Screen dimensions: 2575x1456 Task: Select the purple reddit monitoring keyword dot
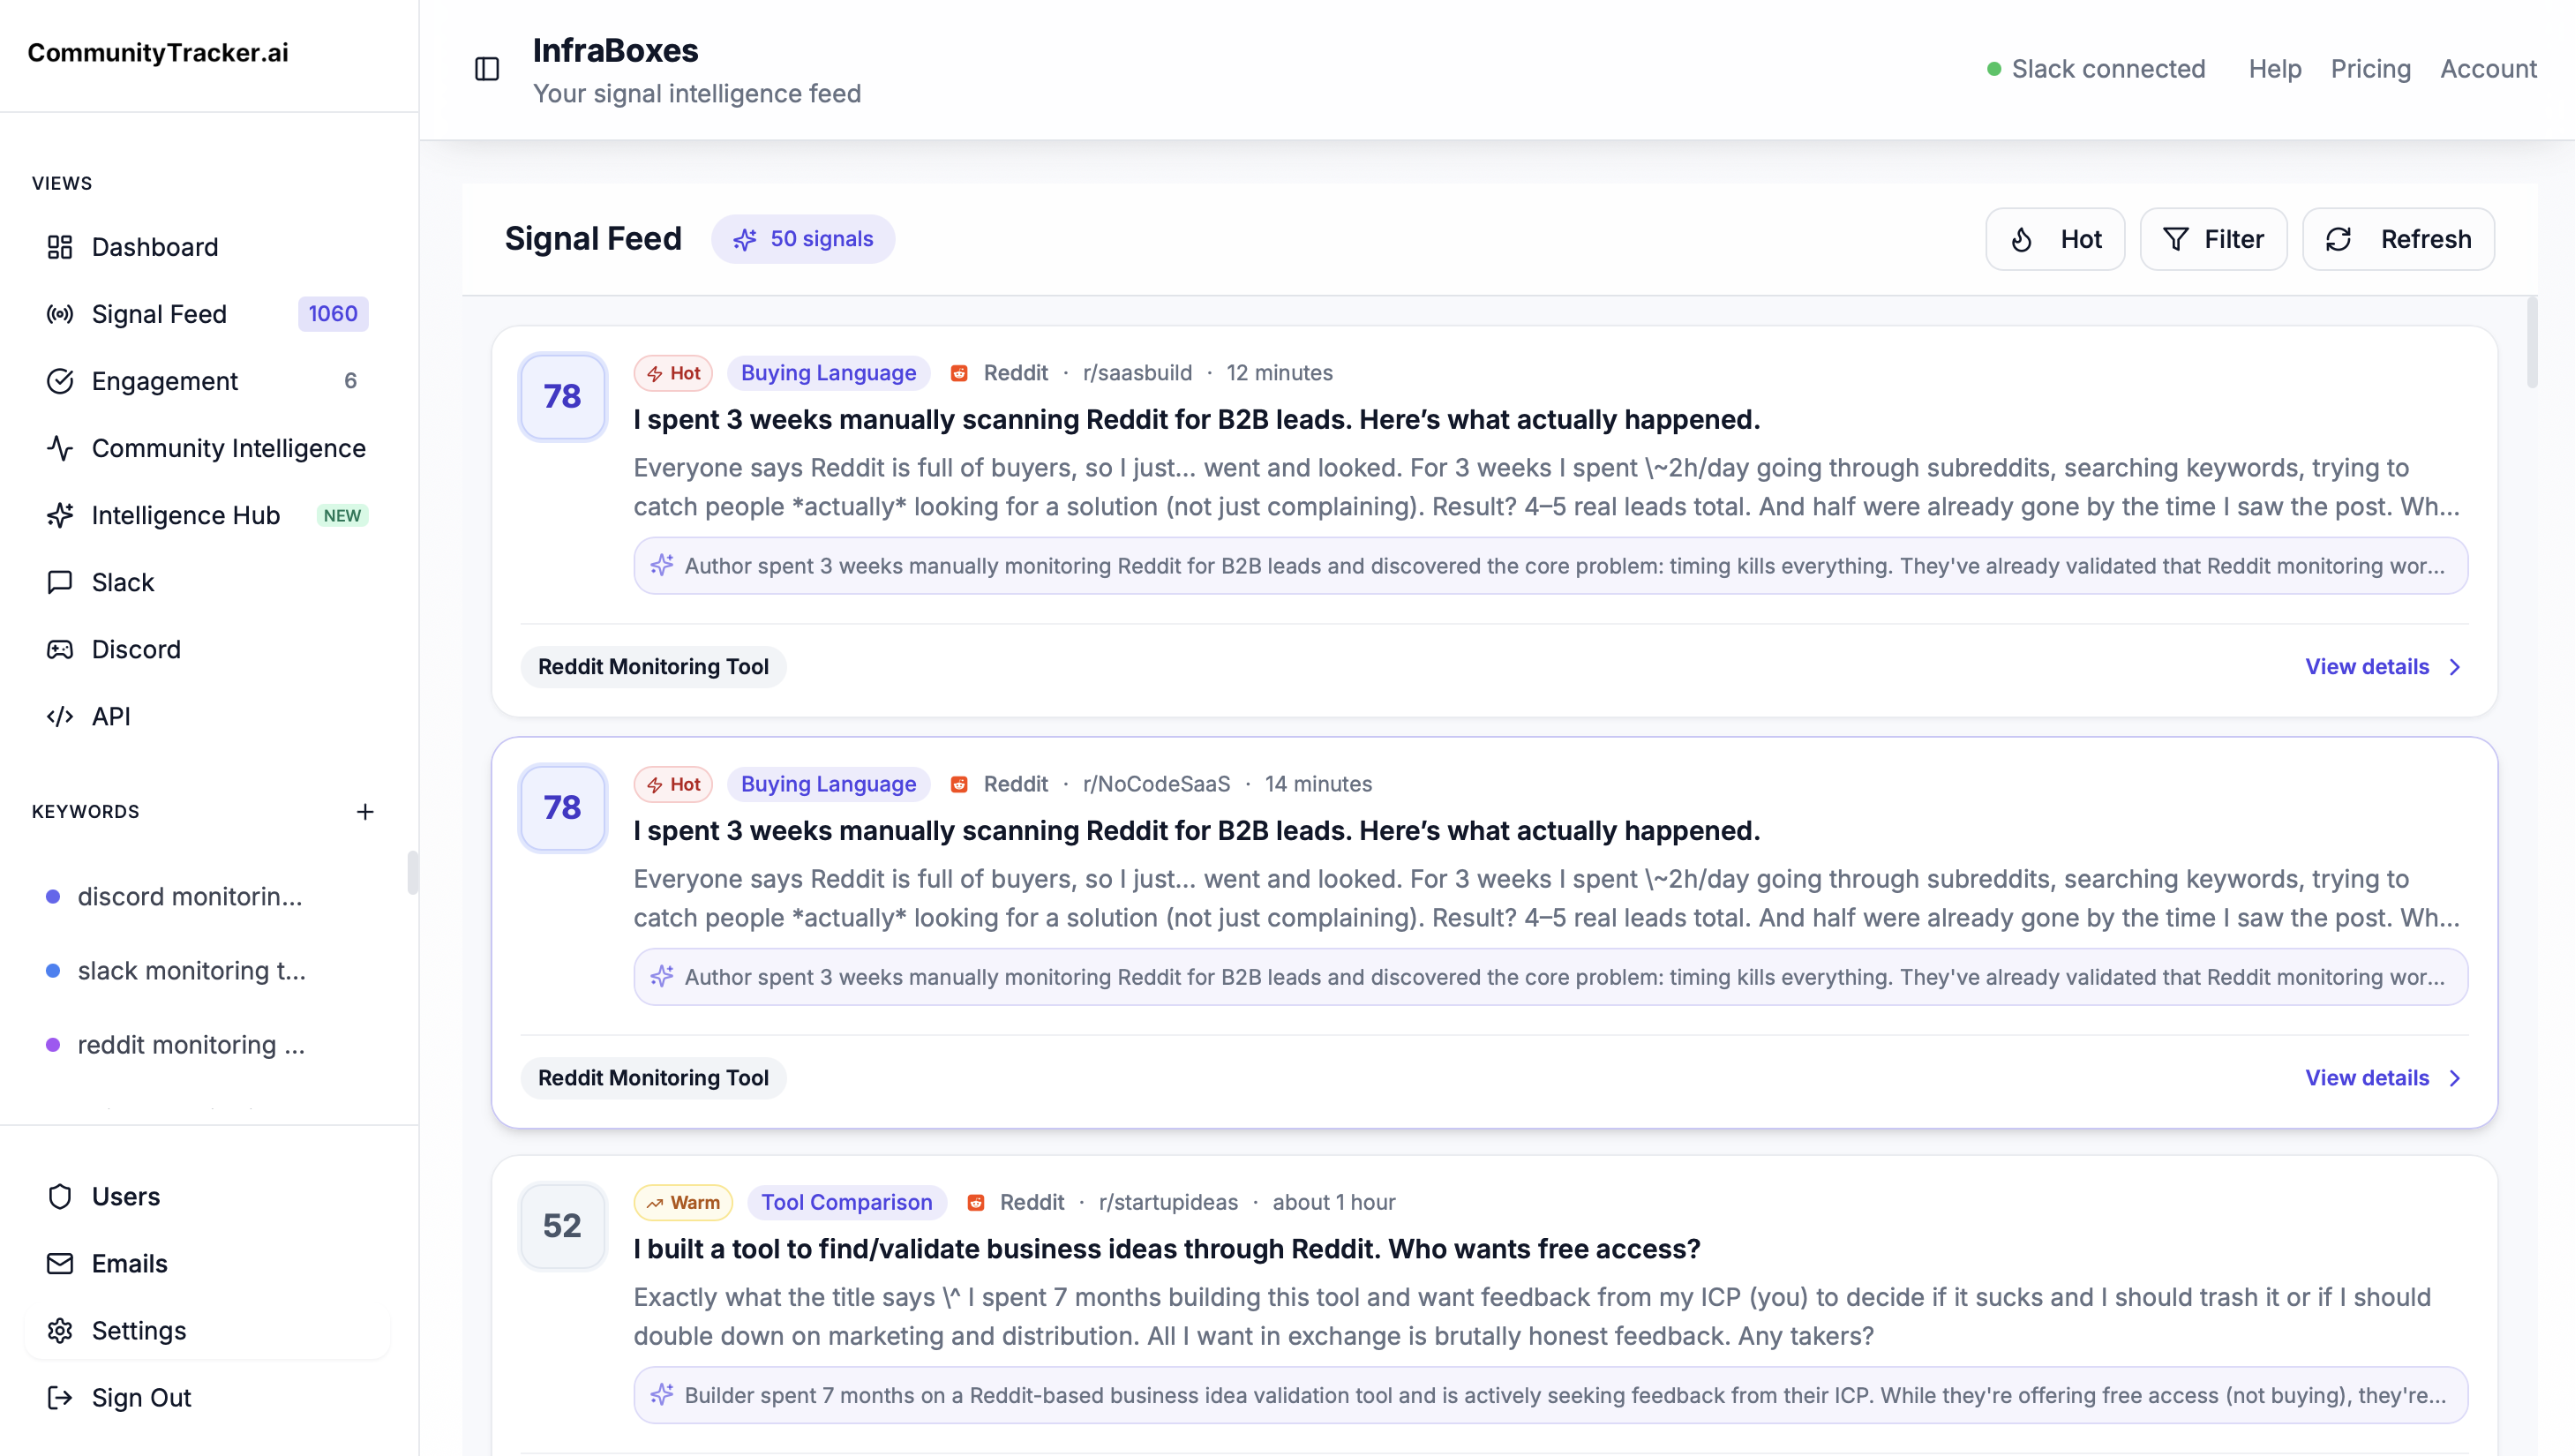click(x=53, y=1045)
